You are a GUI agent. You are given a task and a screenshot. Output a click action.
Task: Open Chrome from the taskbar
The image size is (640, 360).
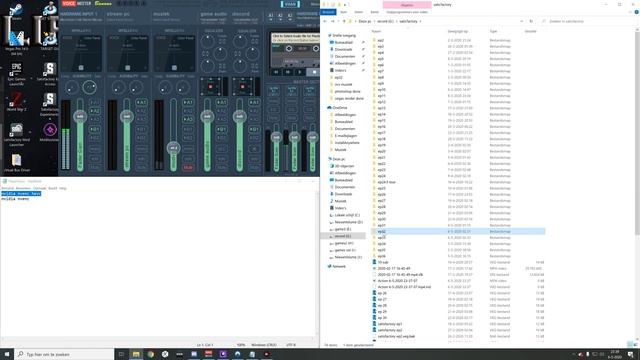[151, 354]
